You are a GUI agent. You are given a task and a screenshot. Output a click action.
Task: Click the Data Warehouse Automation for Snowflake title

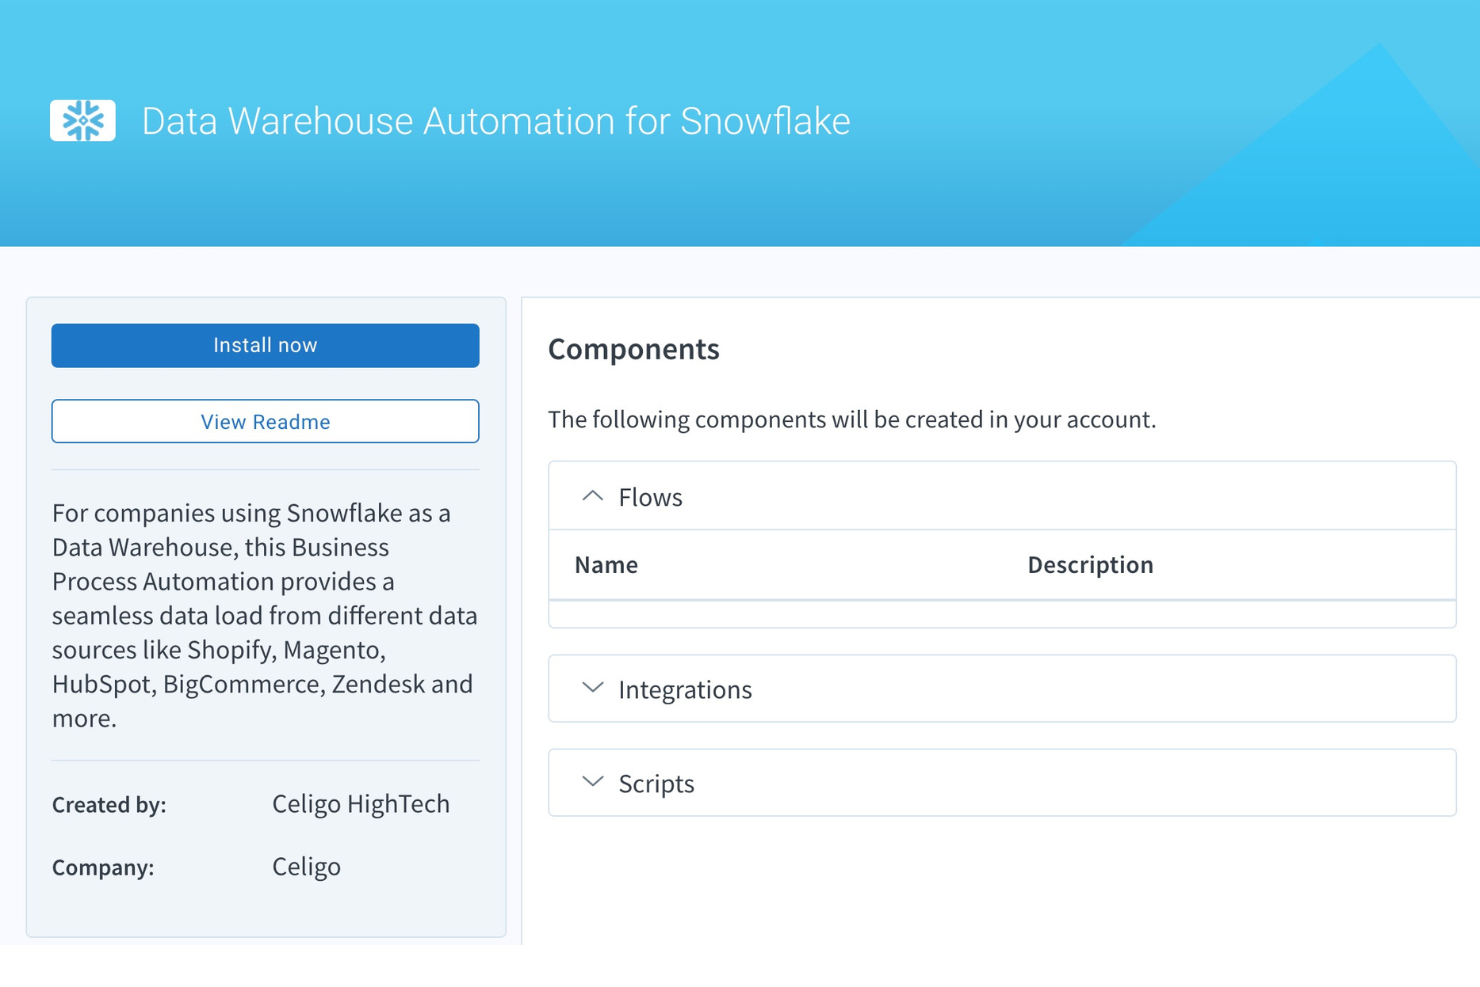pyautogui.click(x=496, y=121)
